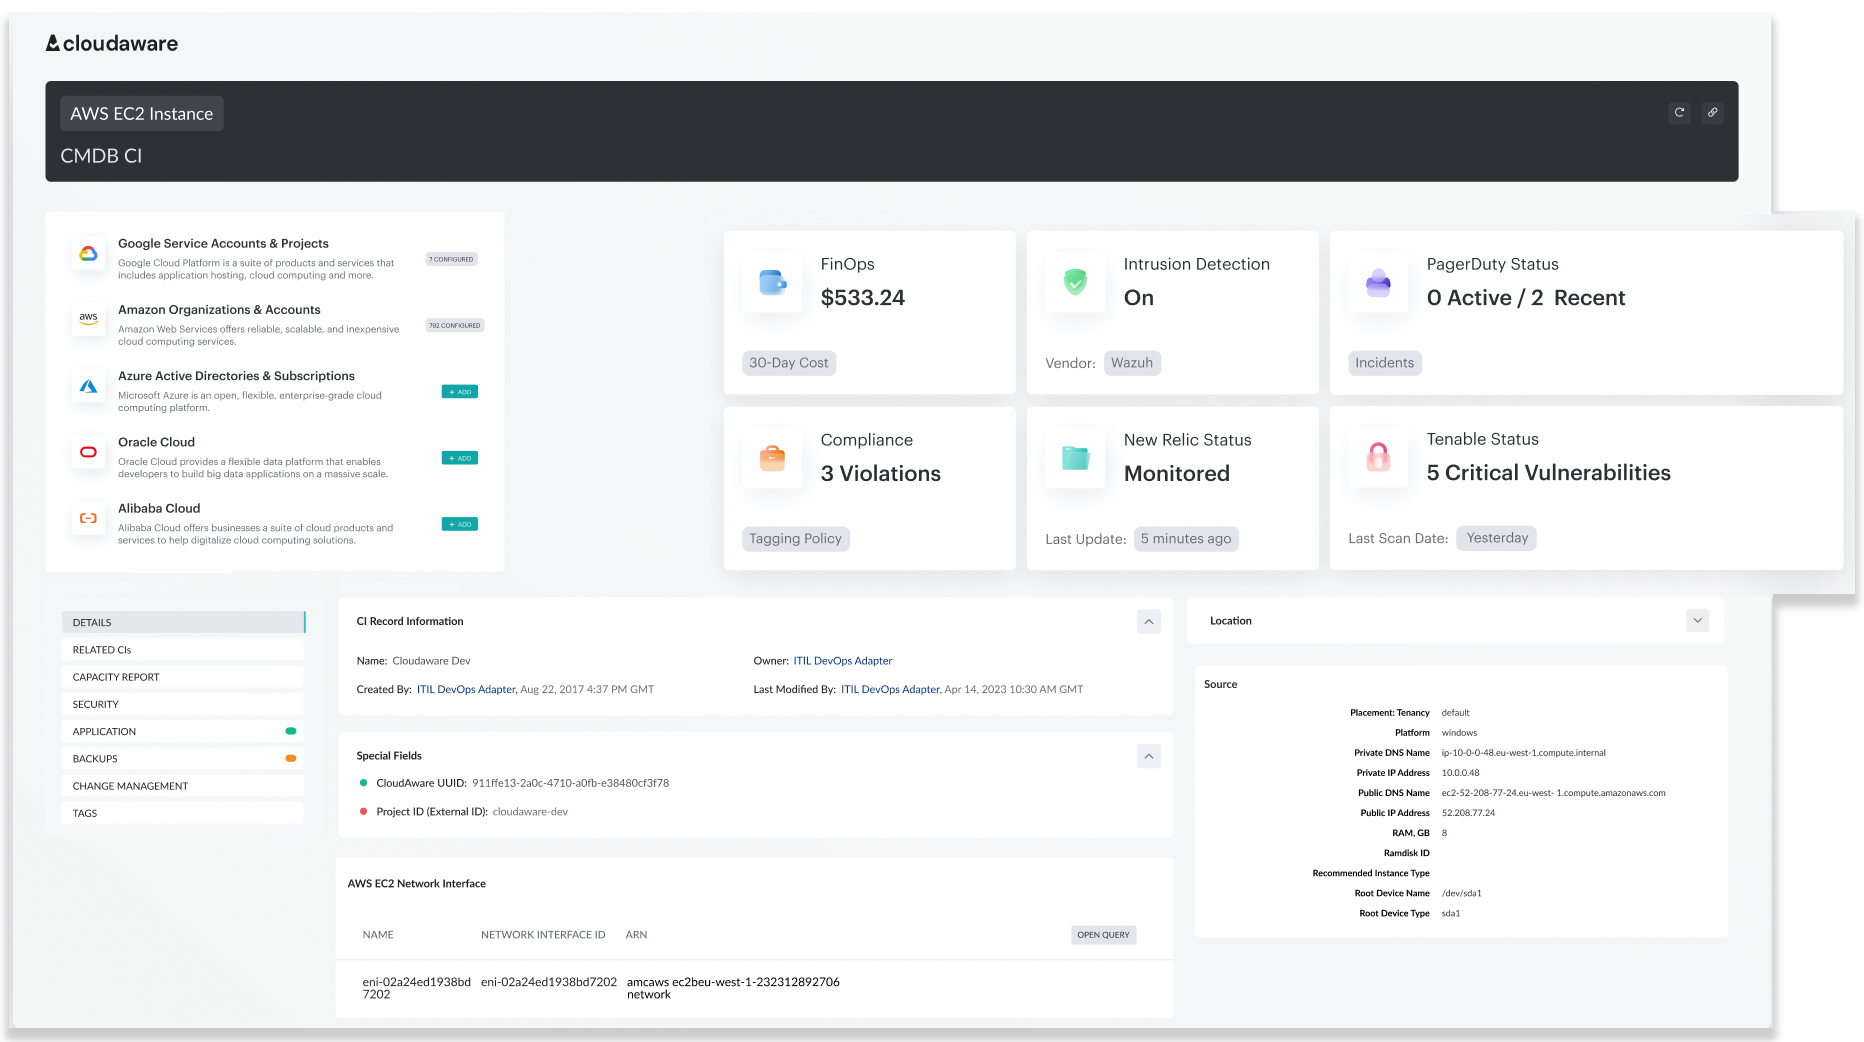
Task: Click the AWS logo icon
Action: pyautogui.click(x=88, y=320)
